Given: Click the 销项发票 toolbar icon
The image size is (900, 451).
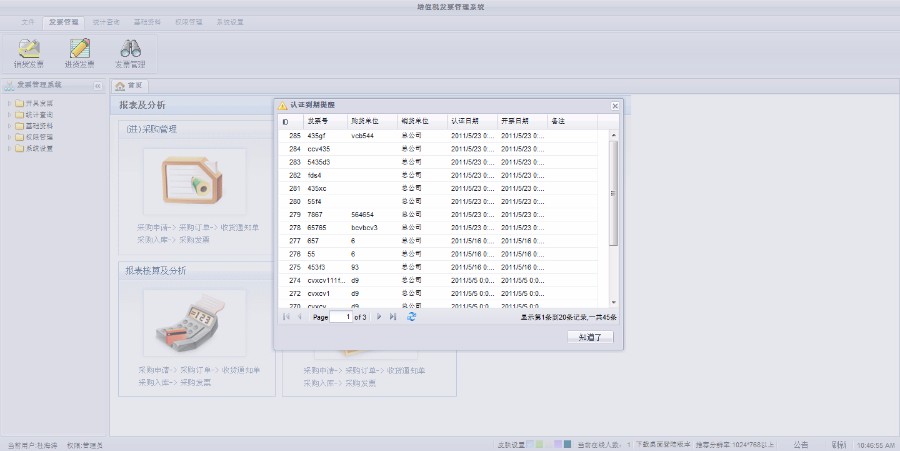Looking at the screenshot, I should [28, 52].
